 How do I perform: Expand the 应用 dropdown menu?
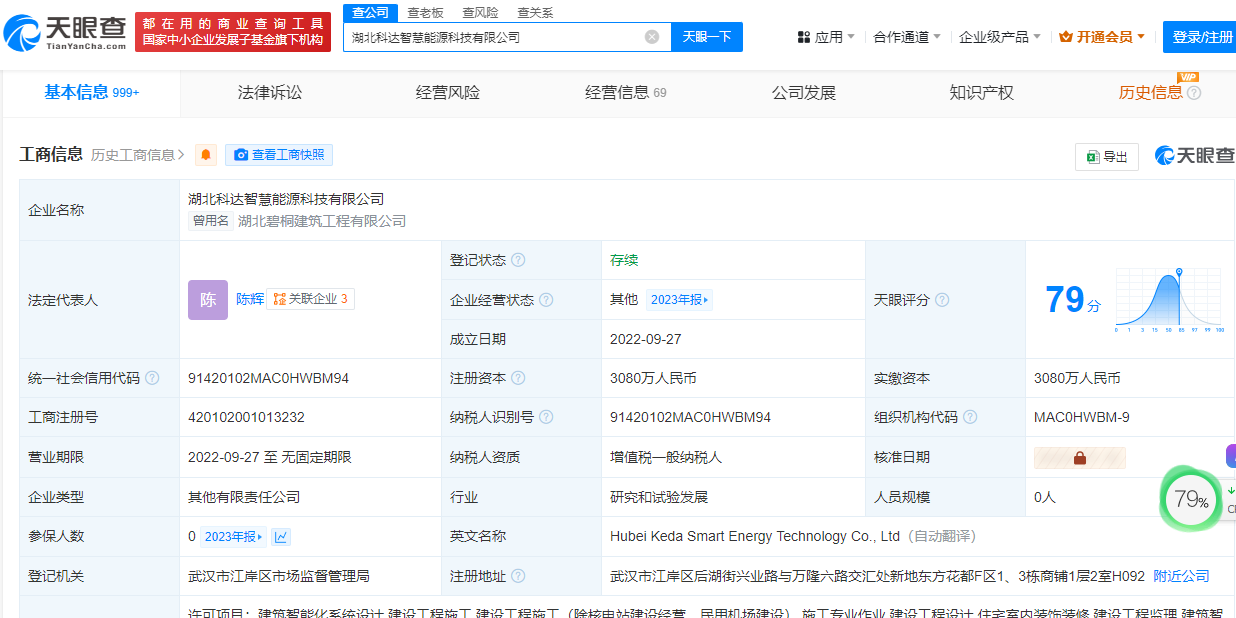click(826, 37)
